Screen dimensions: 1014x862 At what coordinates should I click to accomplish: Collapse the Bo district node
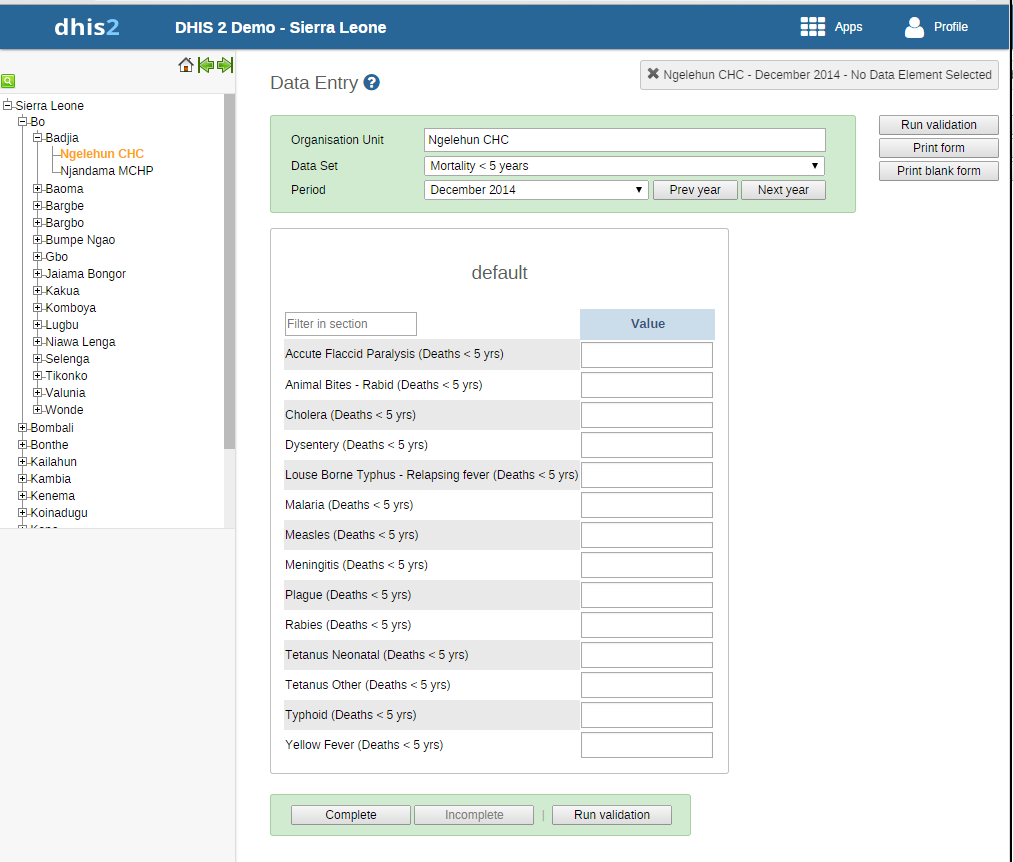(23, 121)
